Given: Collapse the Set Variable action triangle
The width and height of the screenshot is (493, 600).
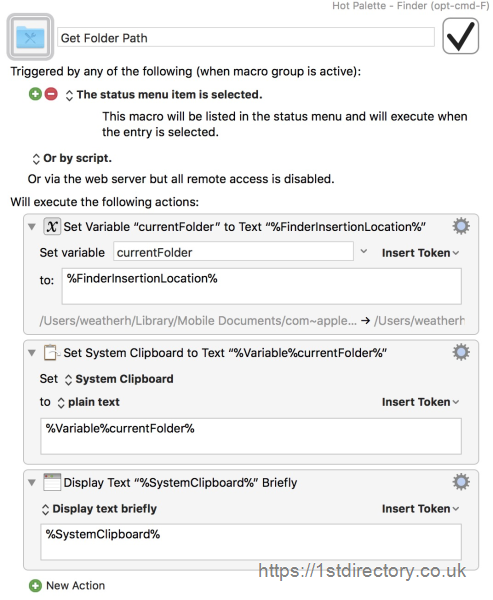Looking at the screenshot, I should click(32, 227).
